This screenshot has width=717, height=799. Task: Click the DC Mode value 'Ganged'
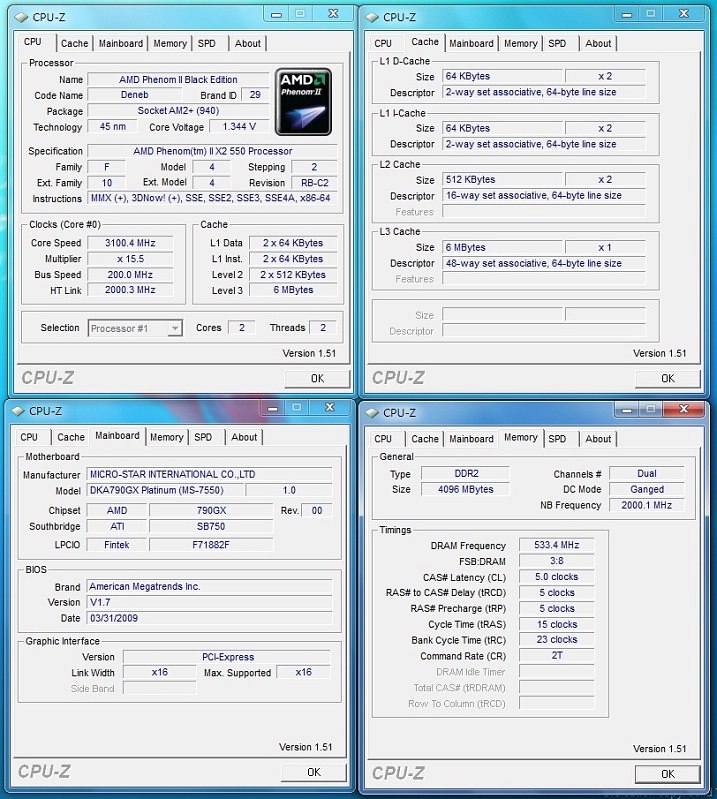647,489
